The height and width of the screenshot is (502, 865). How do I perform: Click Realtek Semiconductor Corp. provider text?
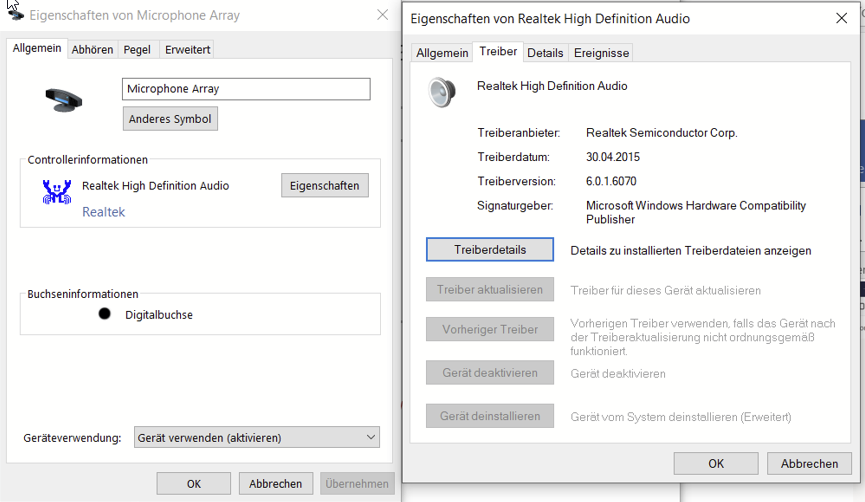pos(661,132)
